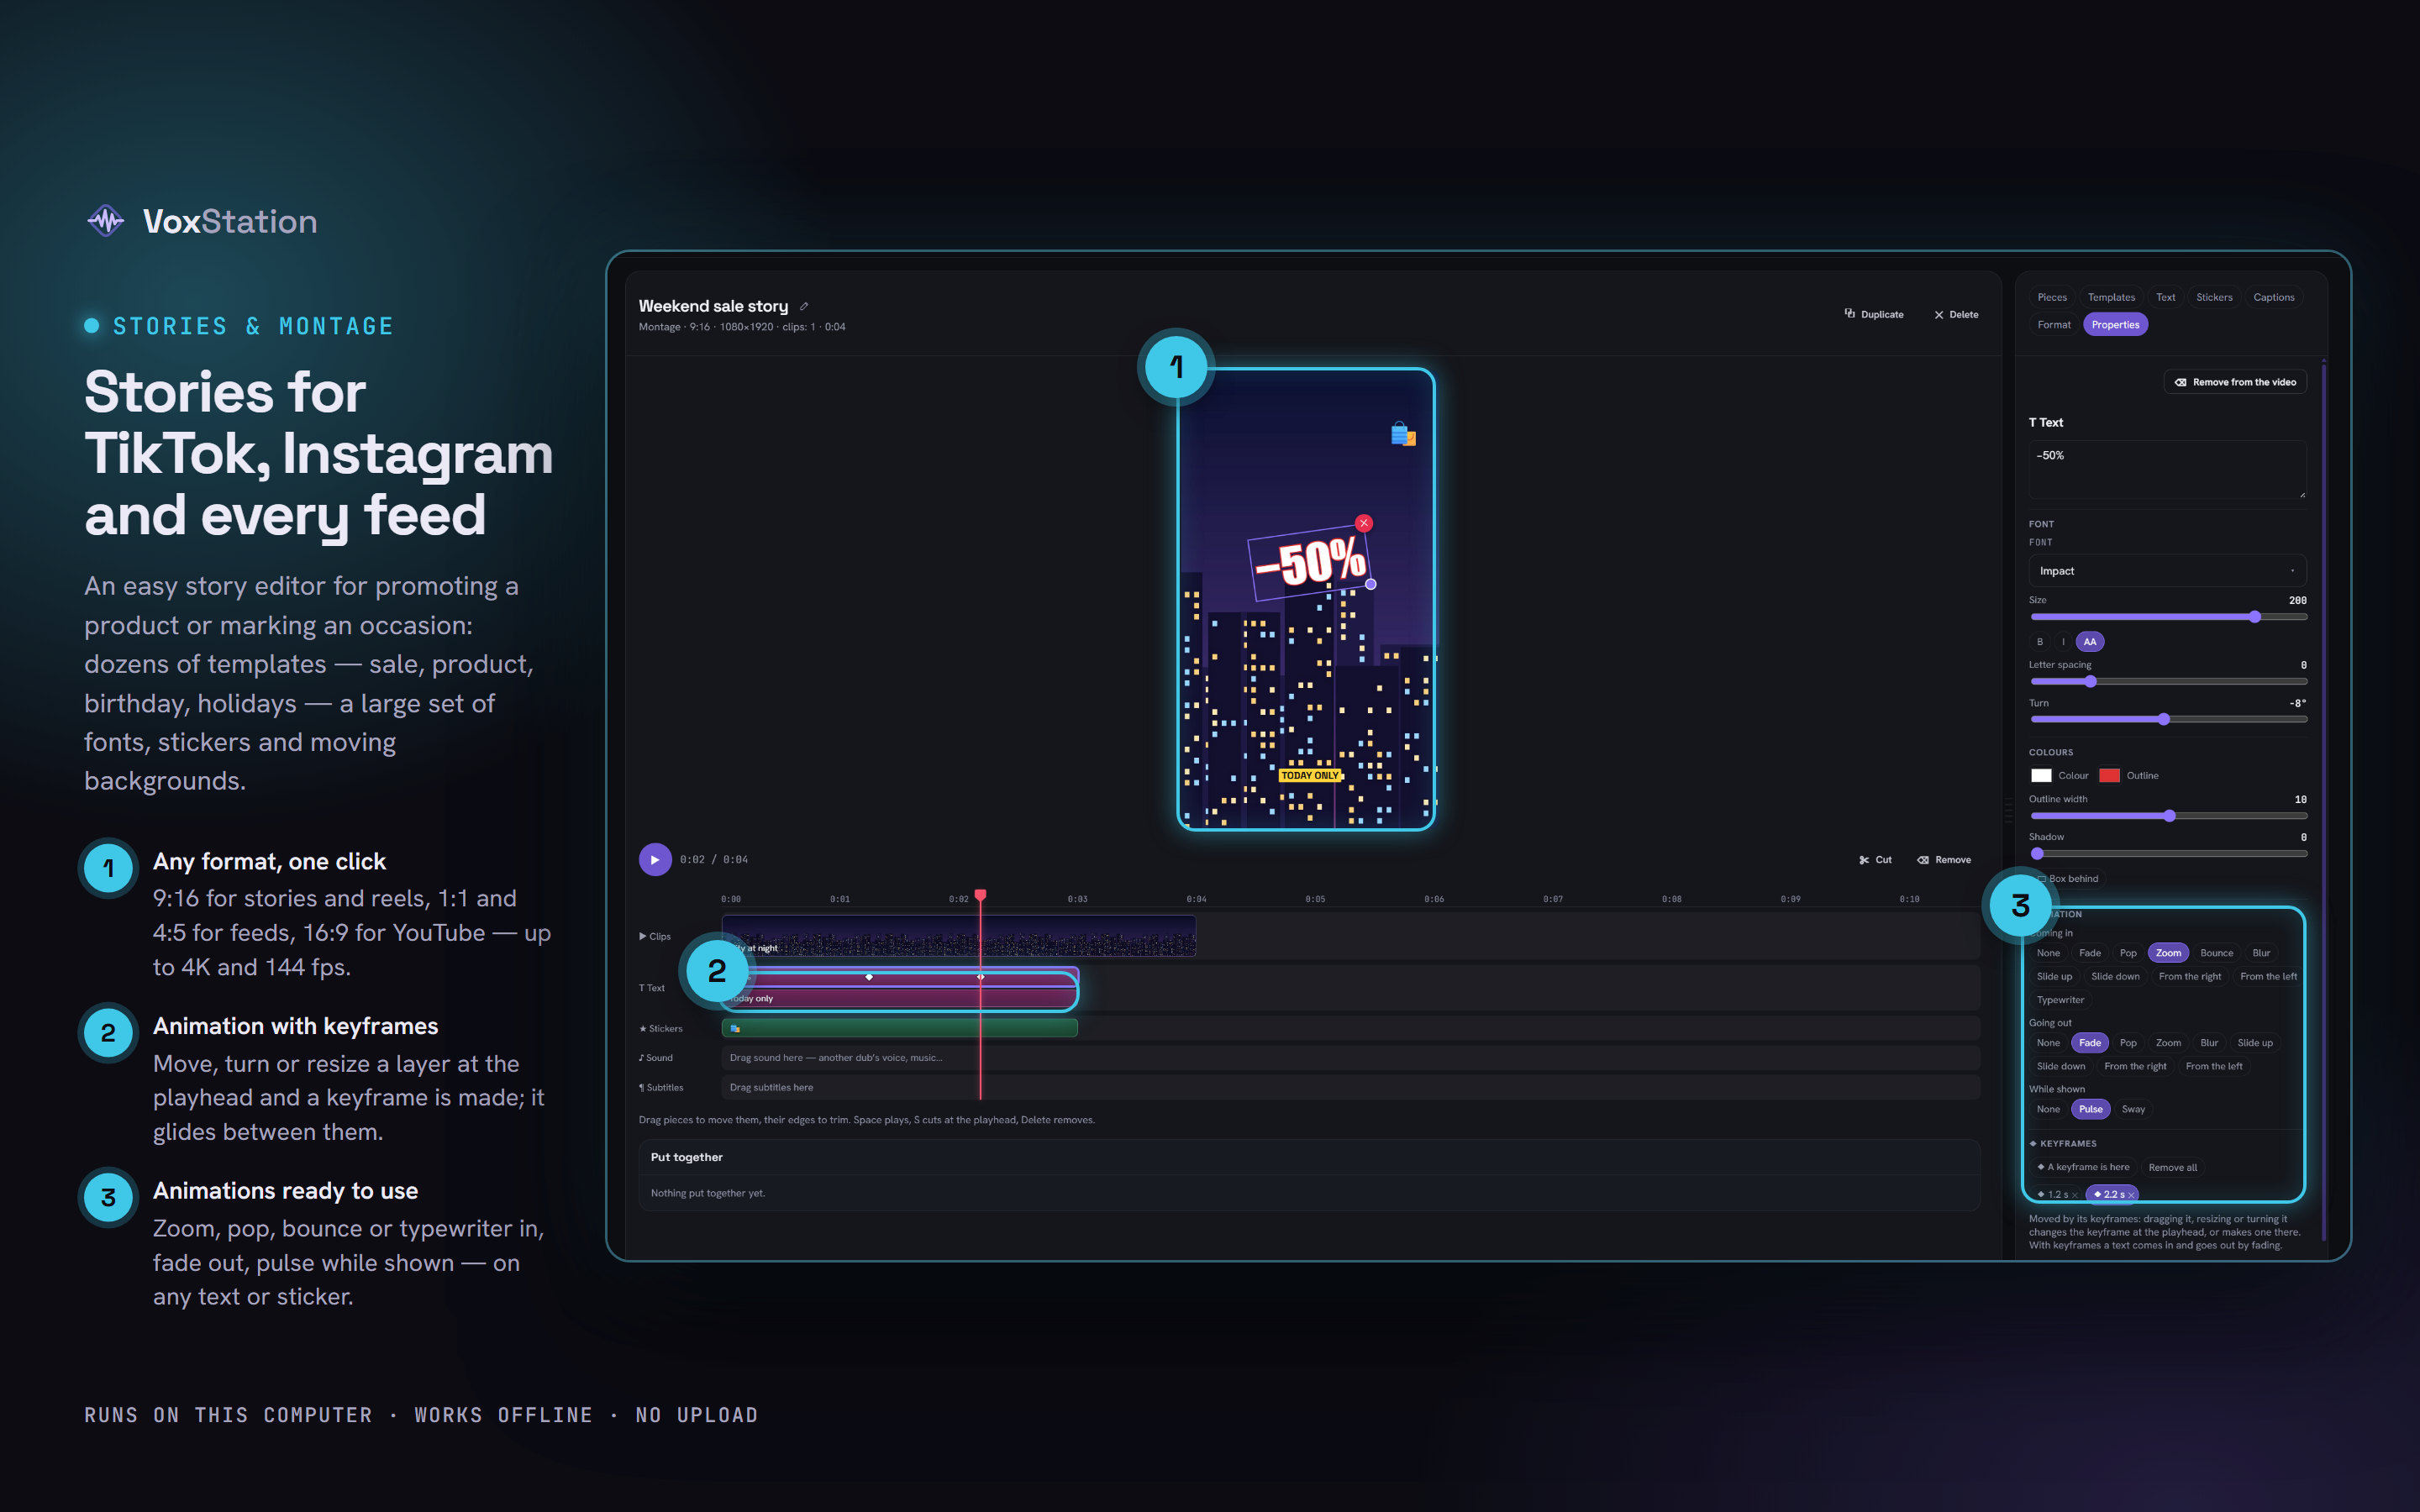Click the Turn slider handle
Screen dimensions: 2420x1512
point(2163,719)
